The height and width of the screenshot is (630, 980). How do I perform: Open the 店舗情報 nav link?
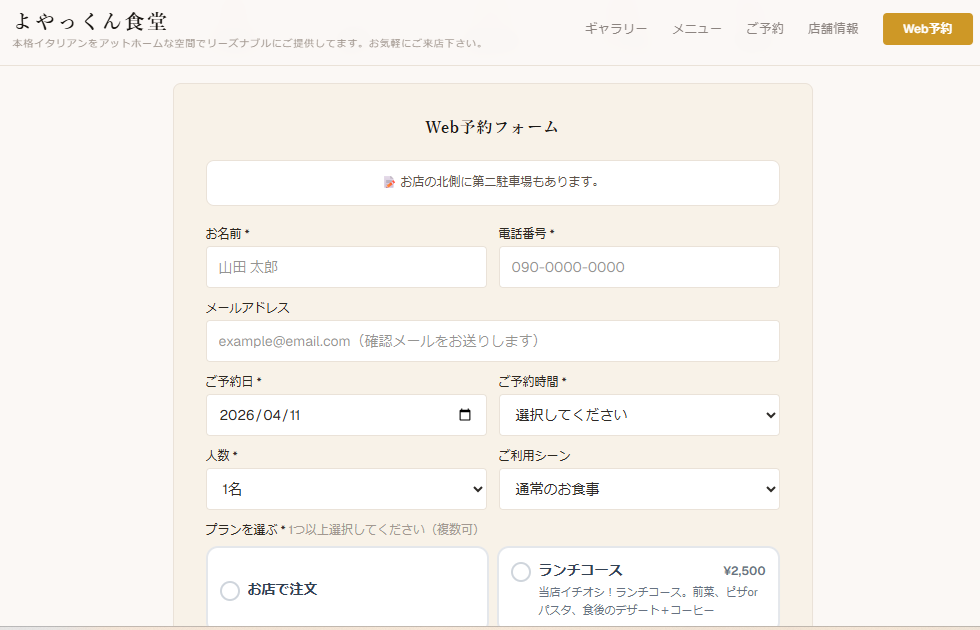tap(833, 29)
